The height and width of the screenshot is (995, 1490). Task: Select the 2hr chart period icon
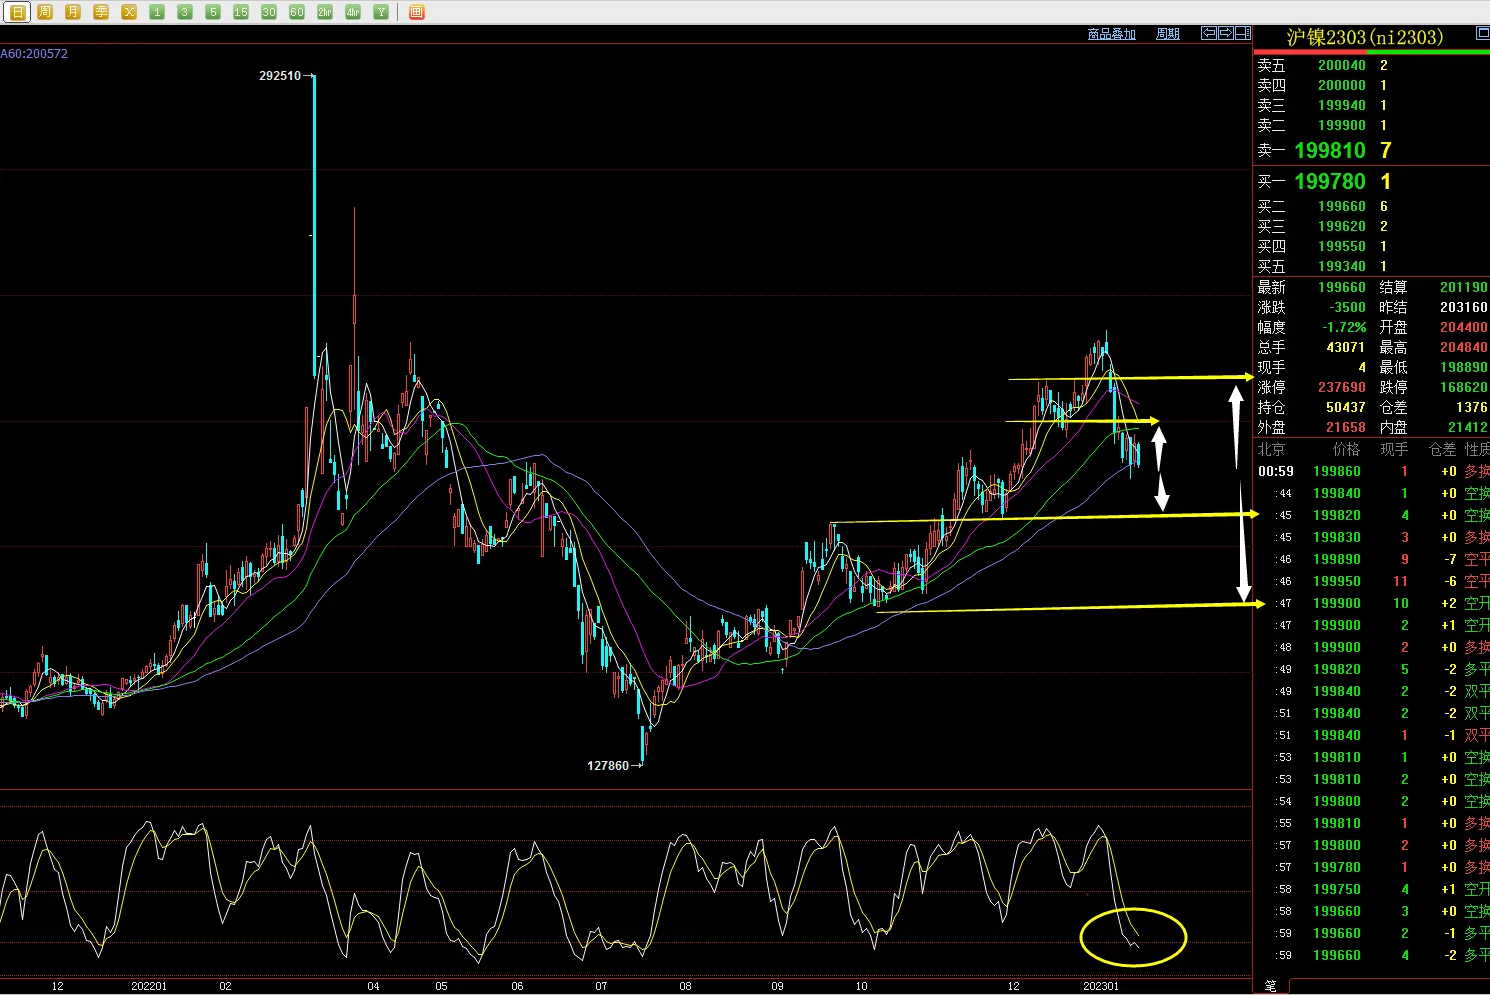tap(325, 12)
